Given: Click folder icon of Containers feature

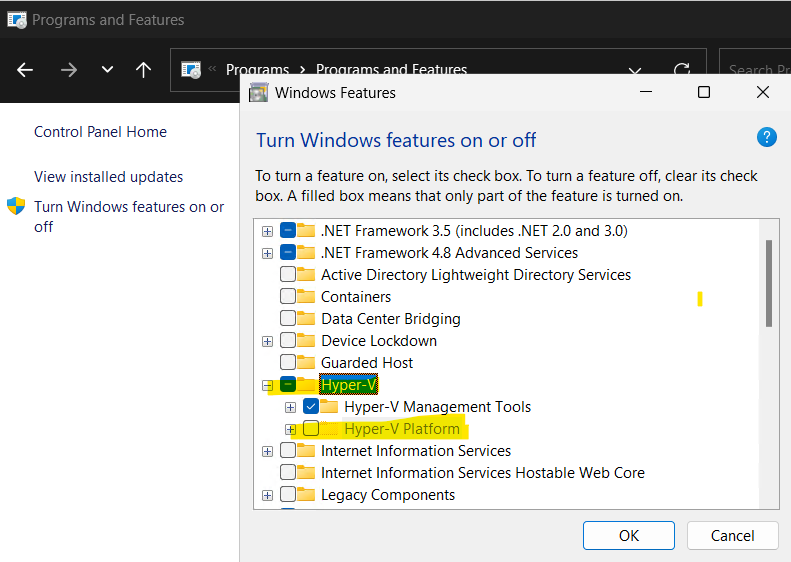Looking at the screenshot, I should [x=306, y=296].
